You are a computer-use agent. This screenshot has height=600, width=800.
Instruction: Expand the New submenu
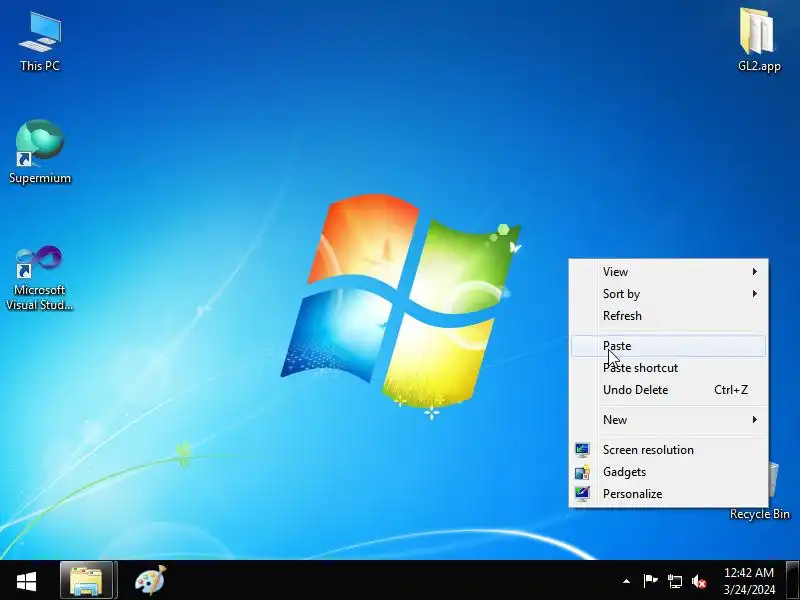(668, 420)
